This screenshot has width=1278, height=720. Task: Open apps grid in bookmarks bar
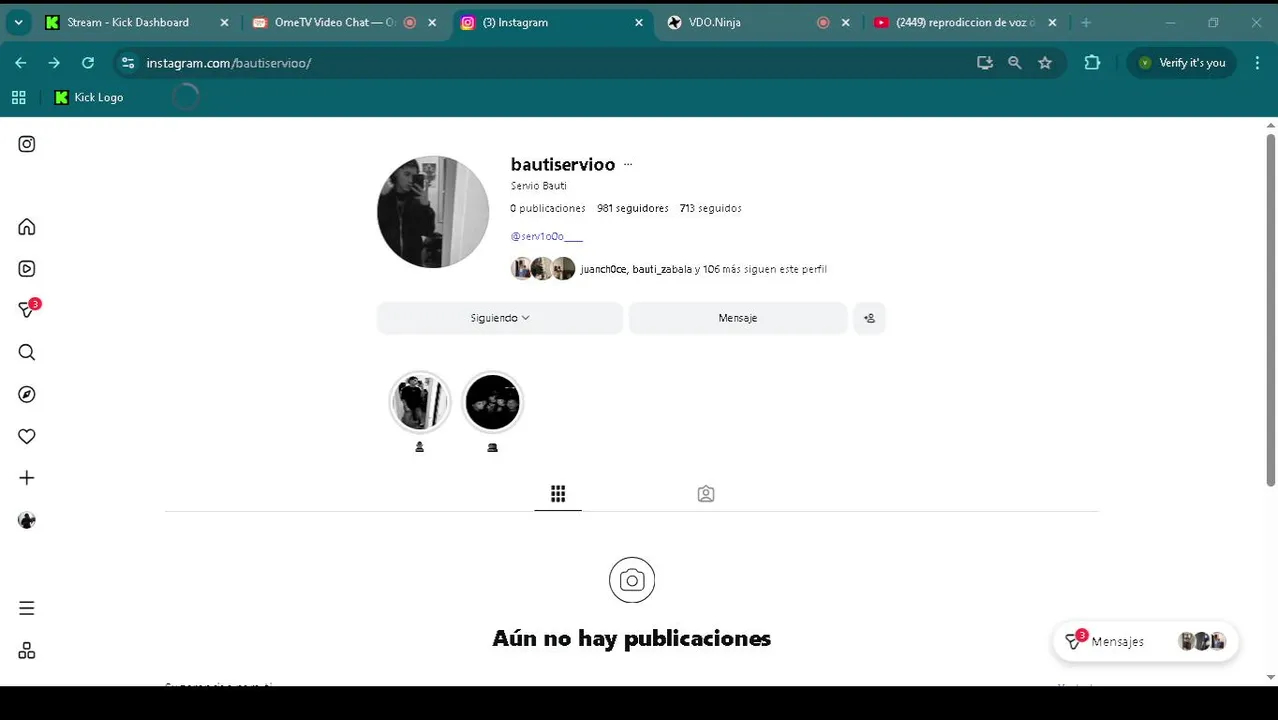pyautogui.click(x=18, y=97)
